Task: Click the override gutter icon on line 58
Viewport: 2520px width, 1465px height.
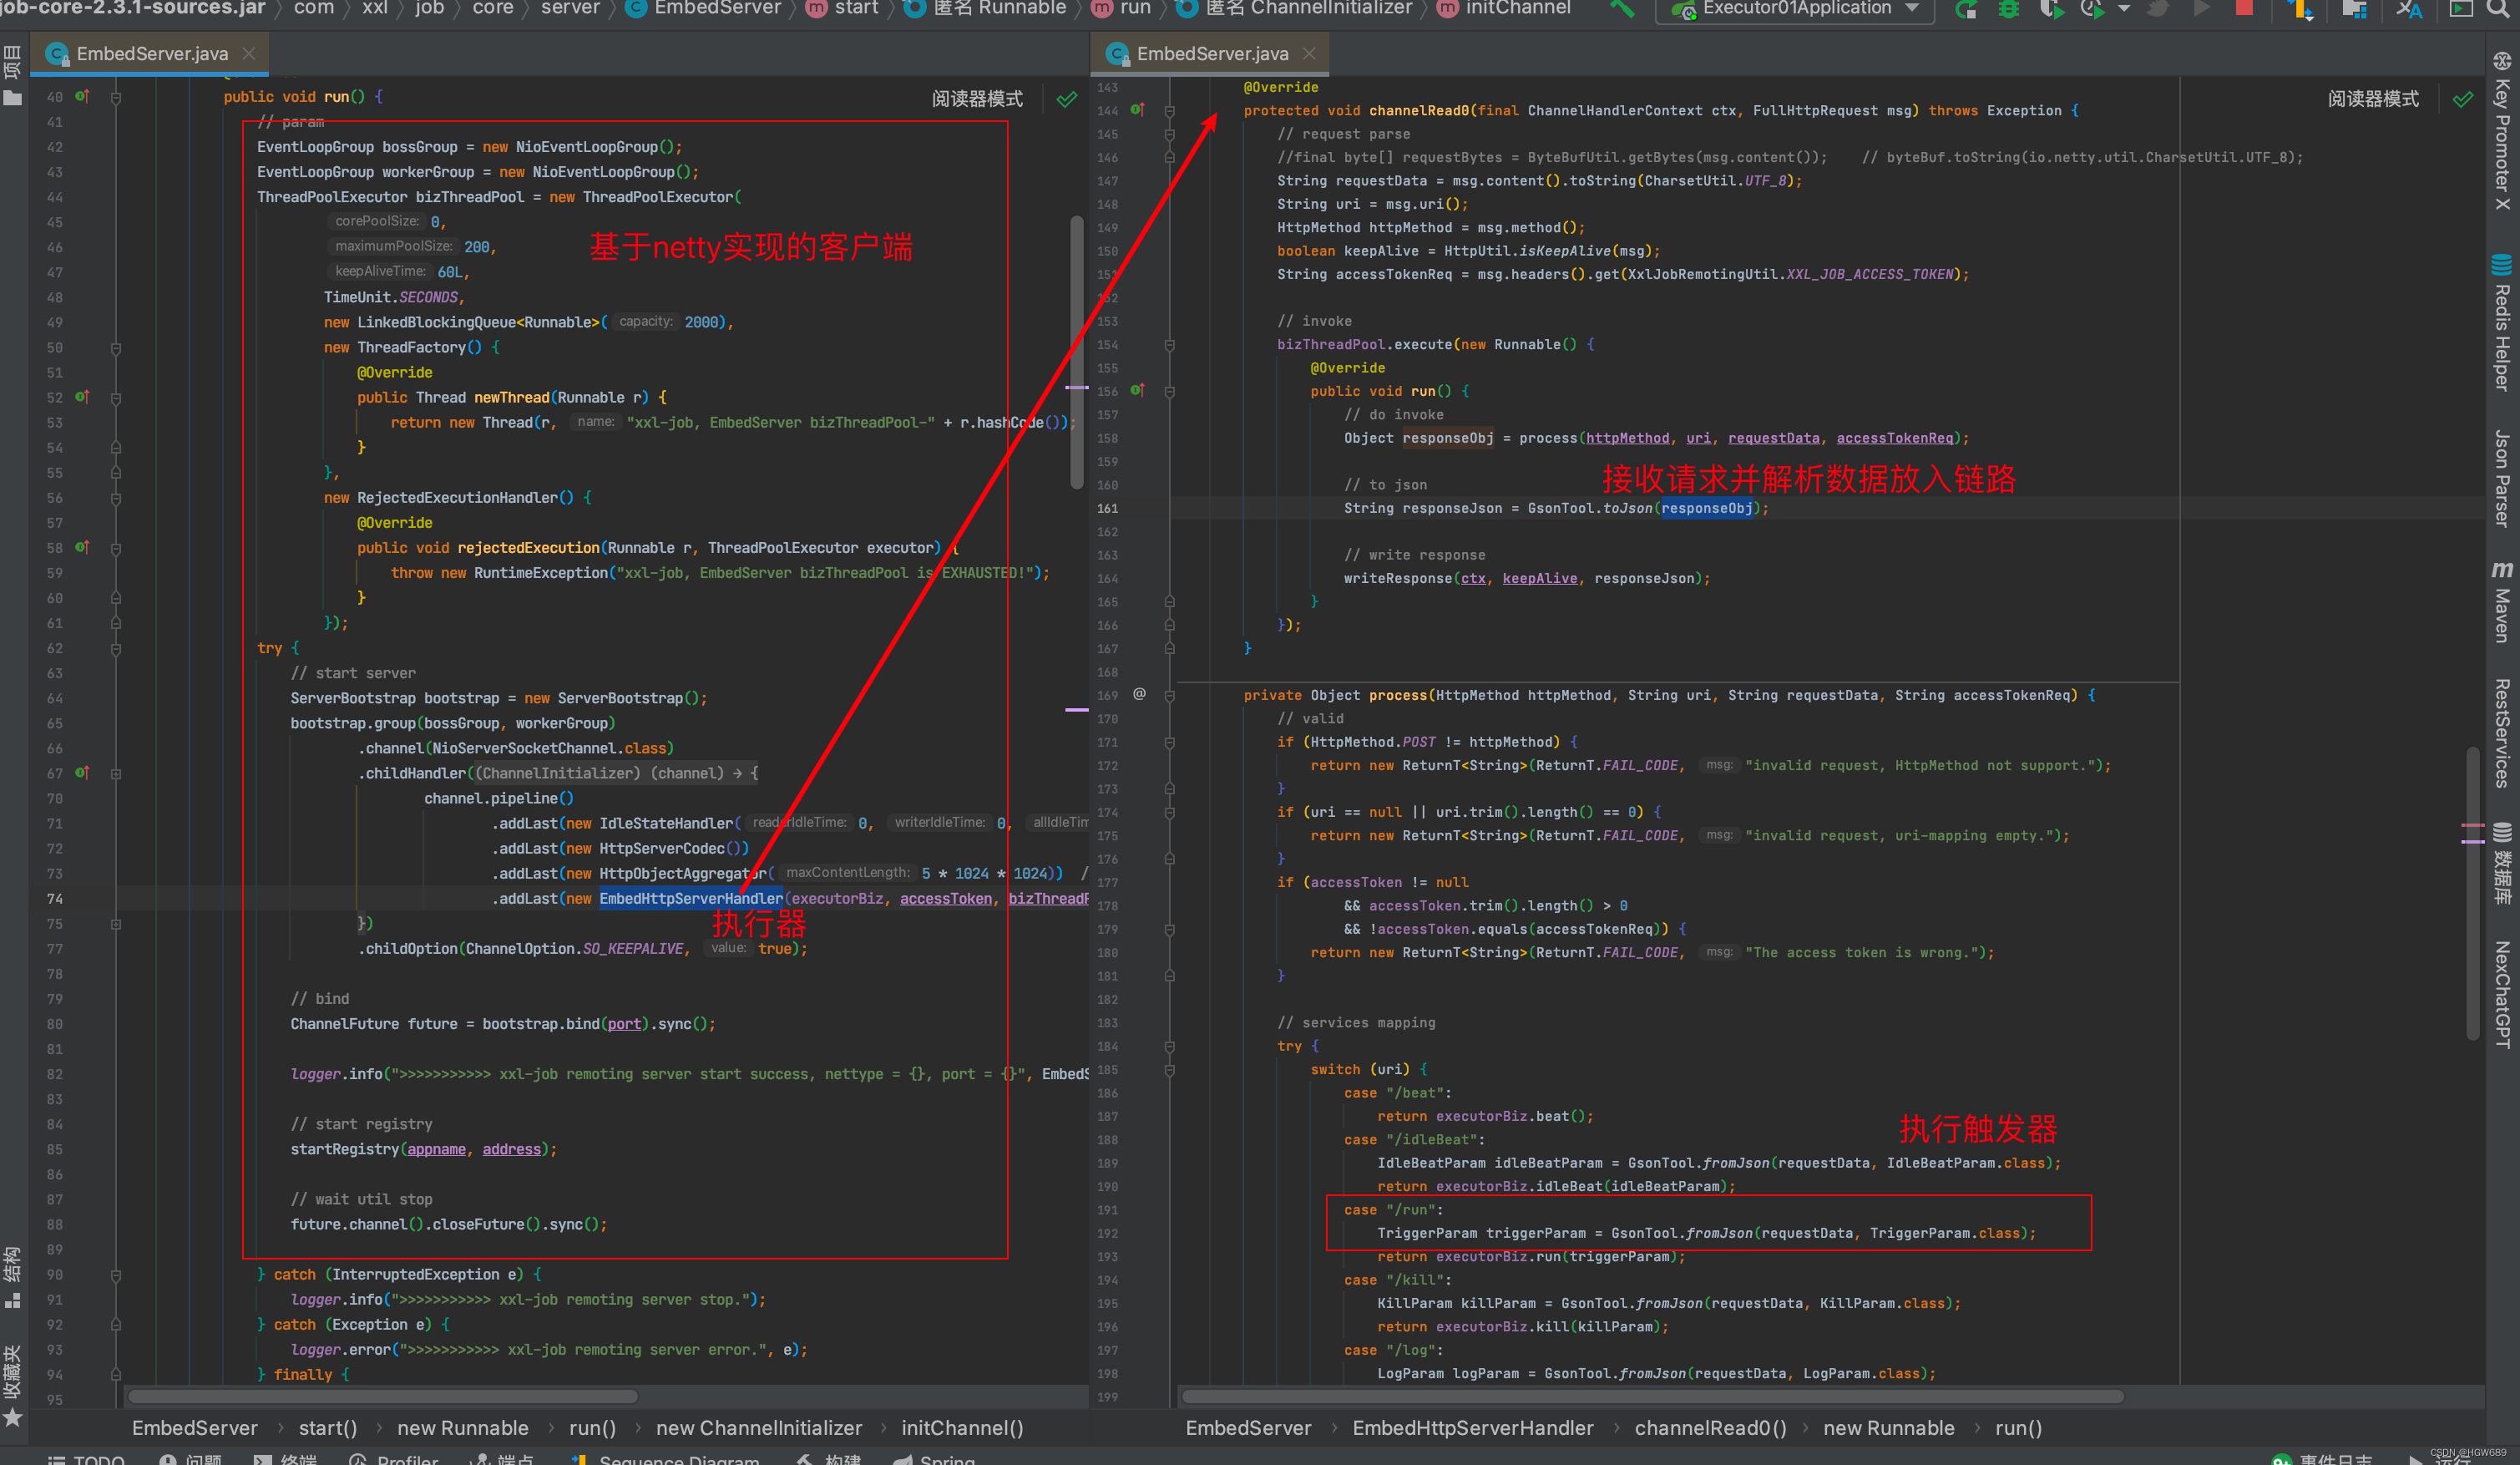Action: (x=82, y=547)
